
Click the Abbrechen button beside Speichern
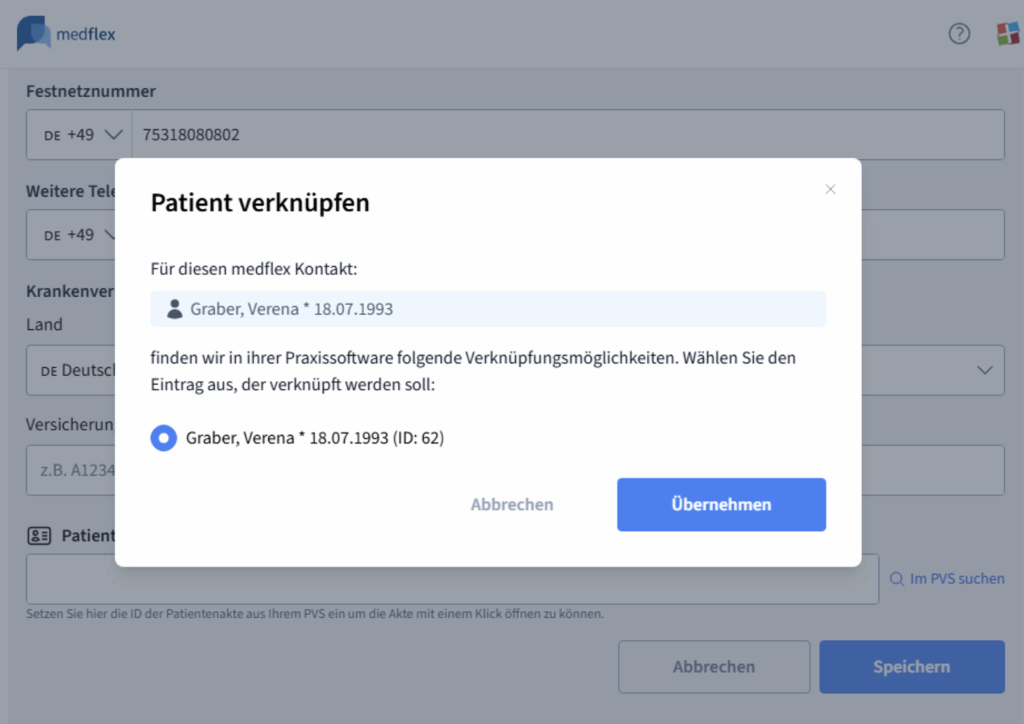714,667
